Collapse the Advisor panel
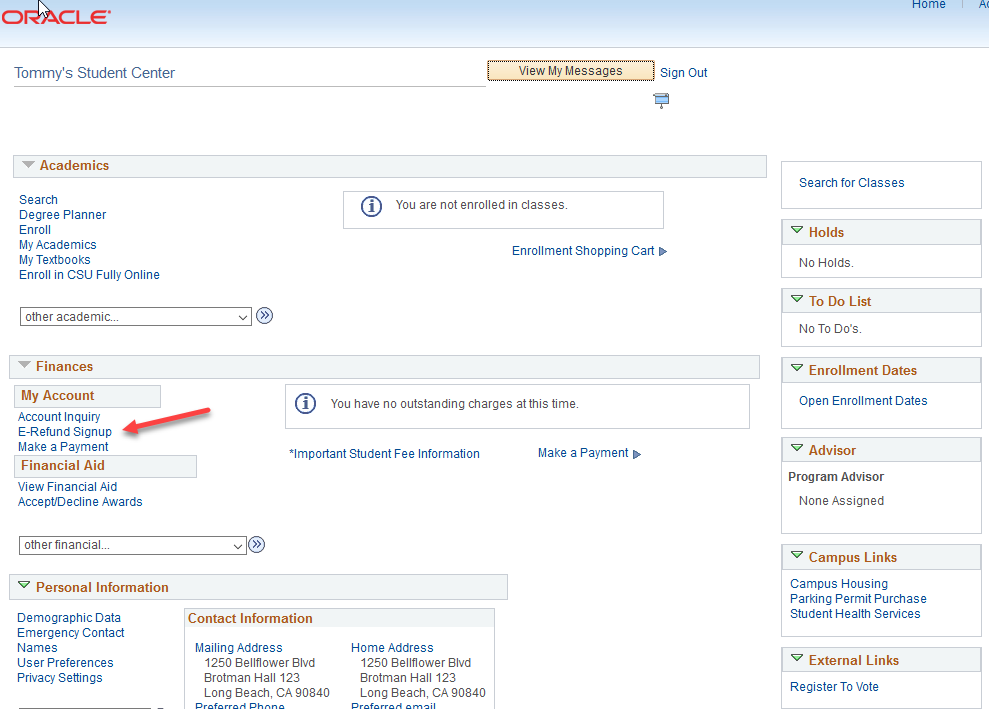 point(797,448)
